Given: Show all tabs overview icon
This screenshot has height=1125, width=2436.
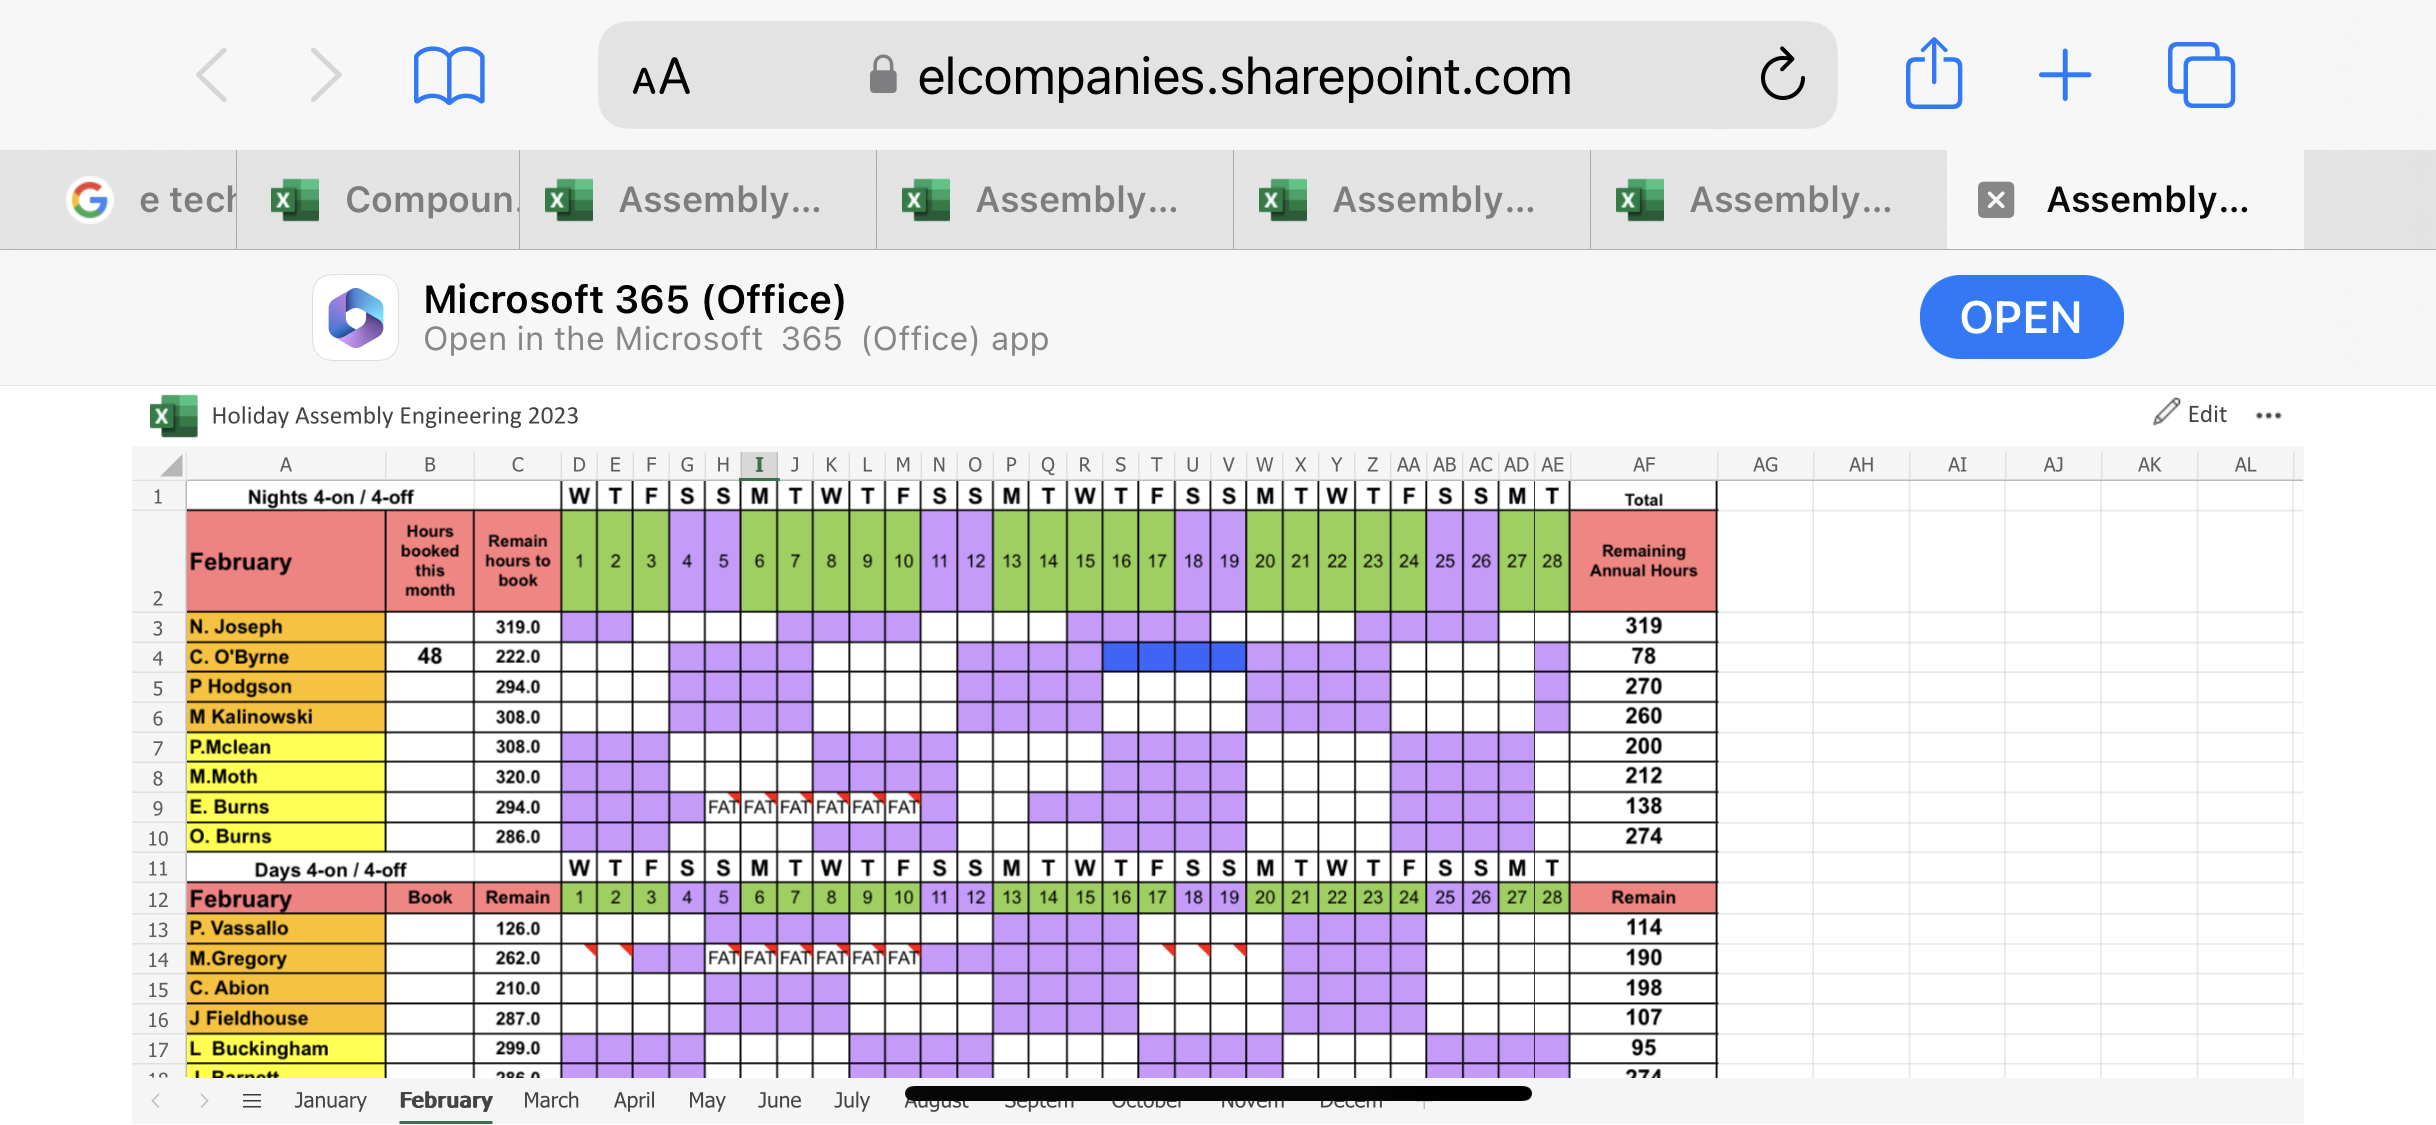Looking at the screenshot, I should [2200, 75].
